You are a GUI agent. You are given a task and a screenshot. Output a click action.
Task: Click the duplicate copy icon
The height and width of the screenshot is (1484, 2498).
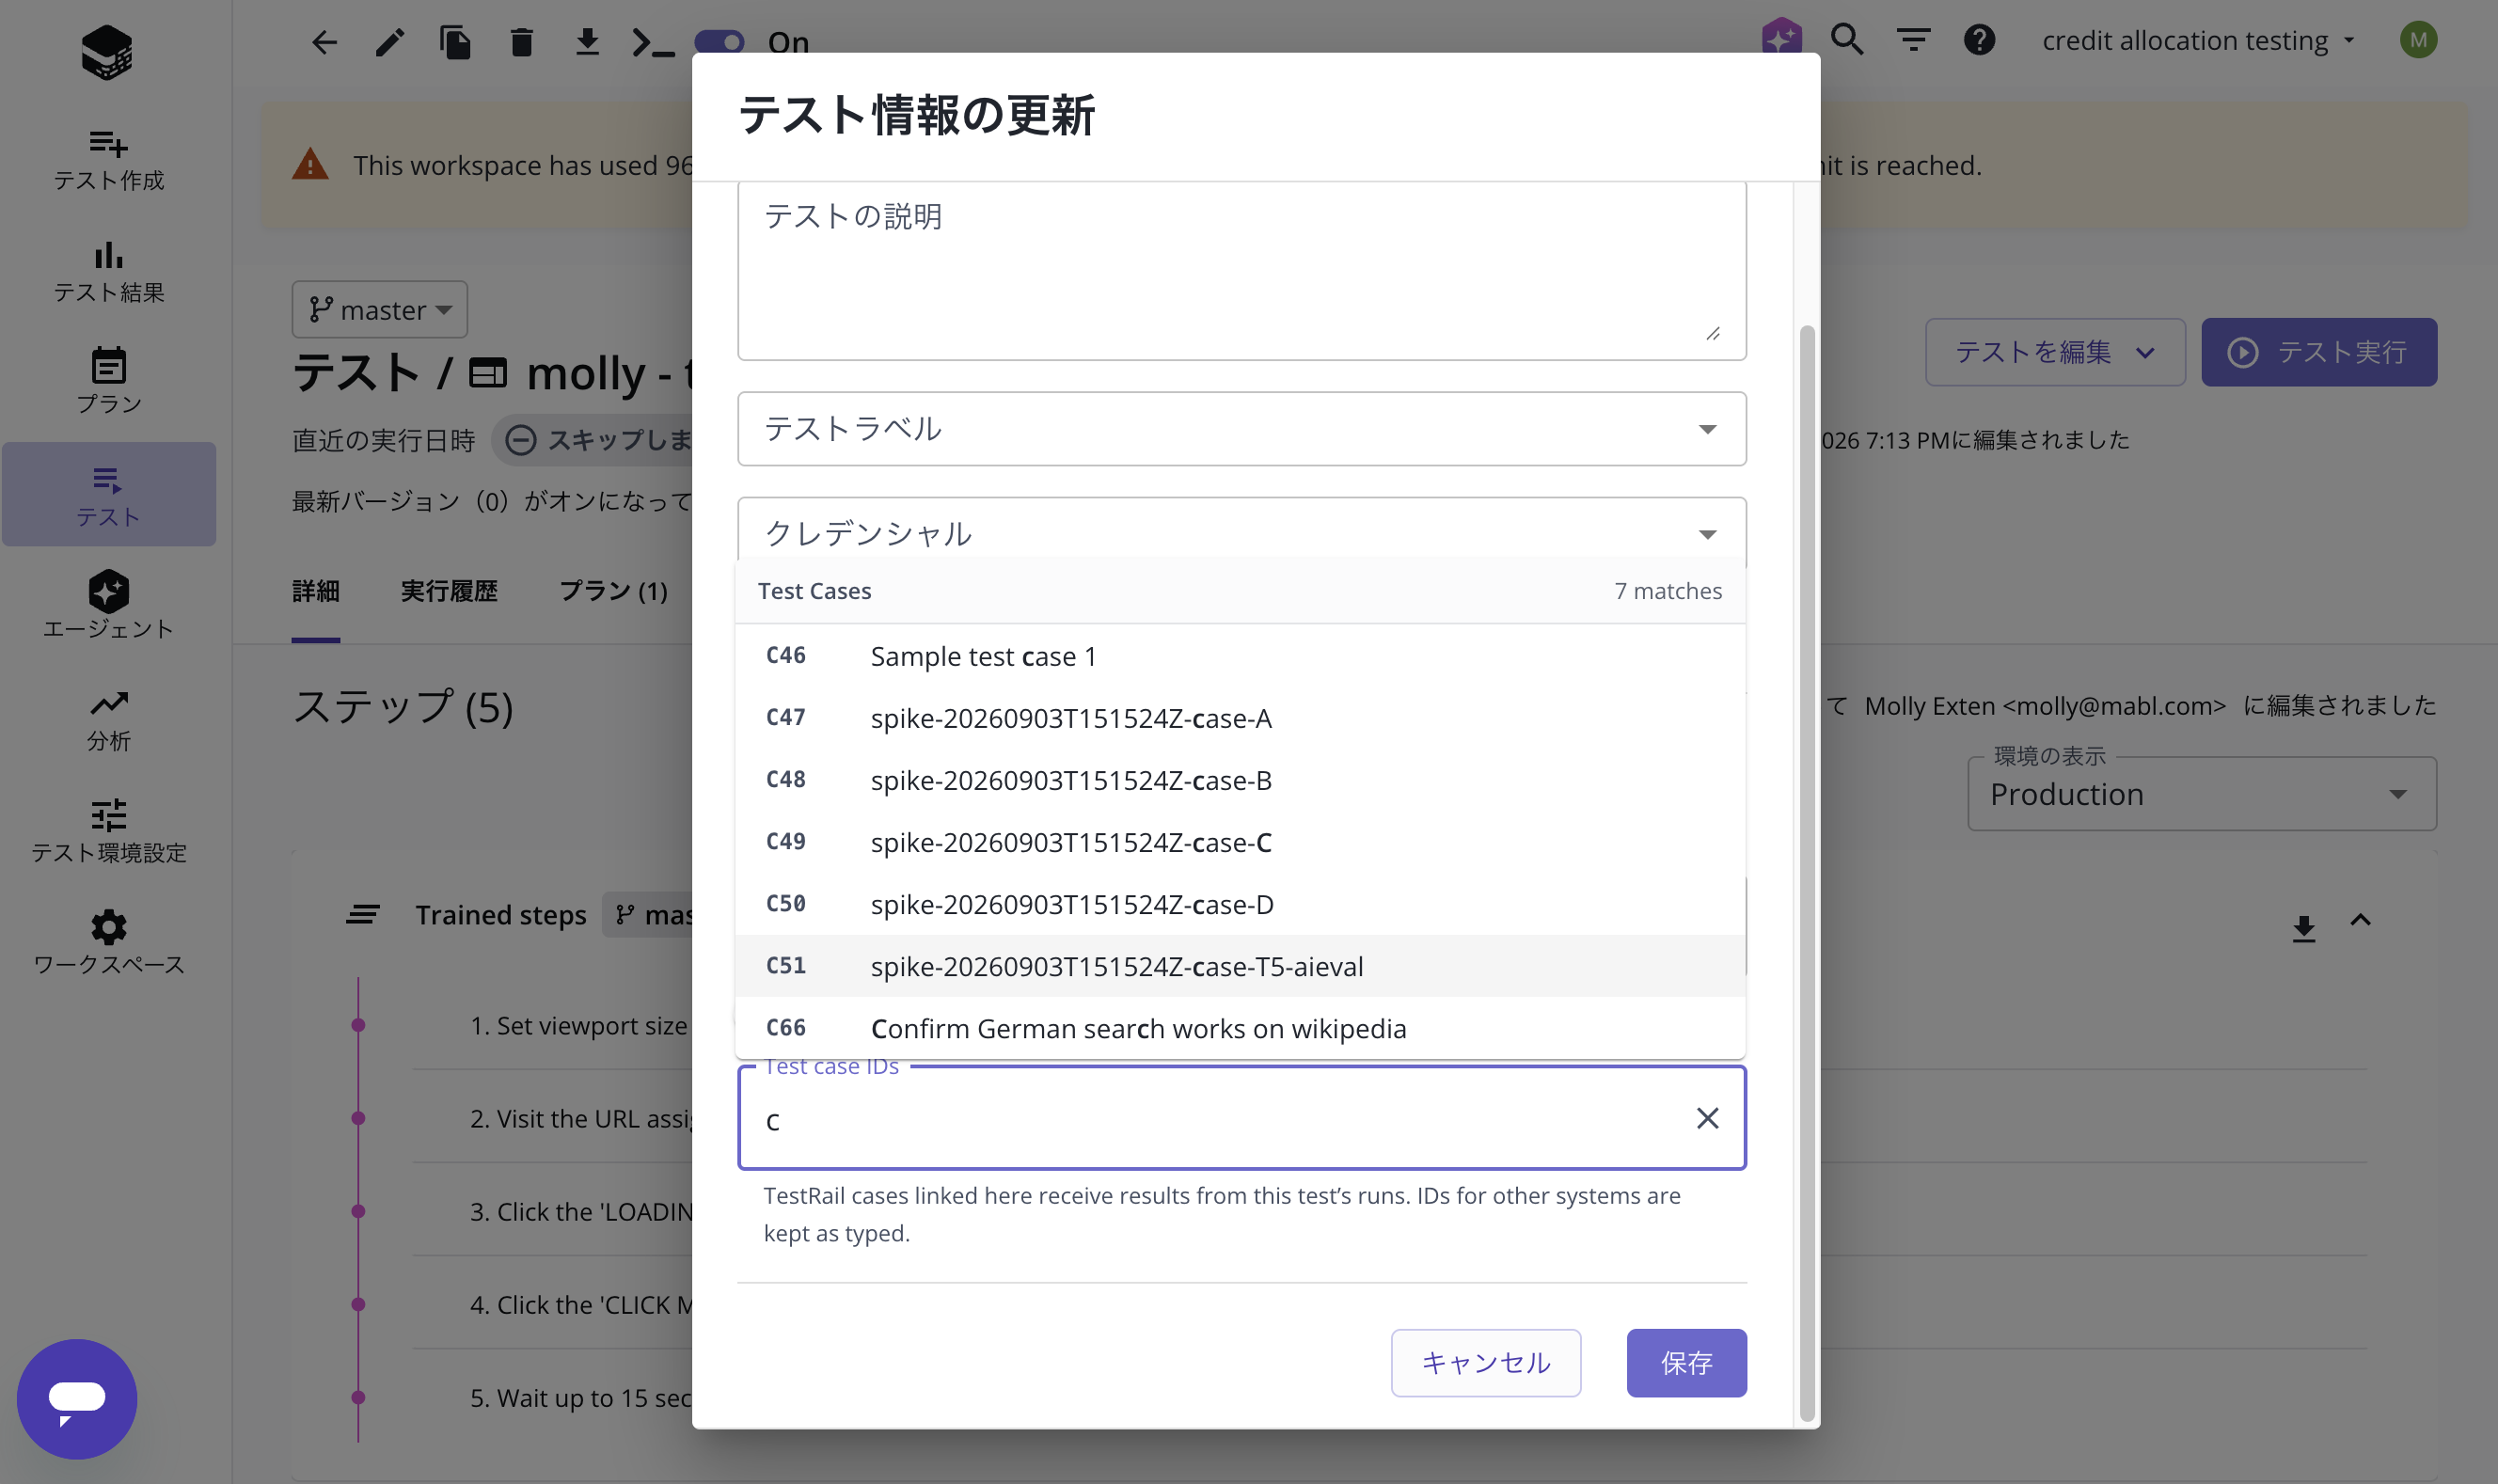pyautogui.click(x=456, y=42)
